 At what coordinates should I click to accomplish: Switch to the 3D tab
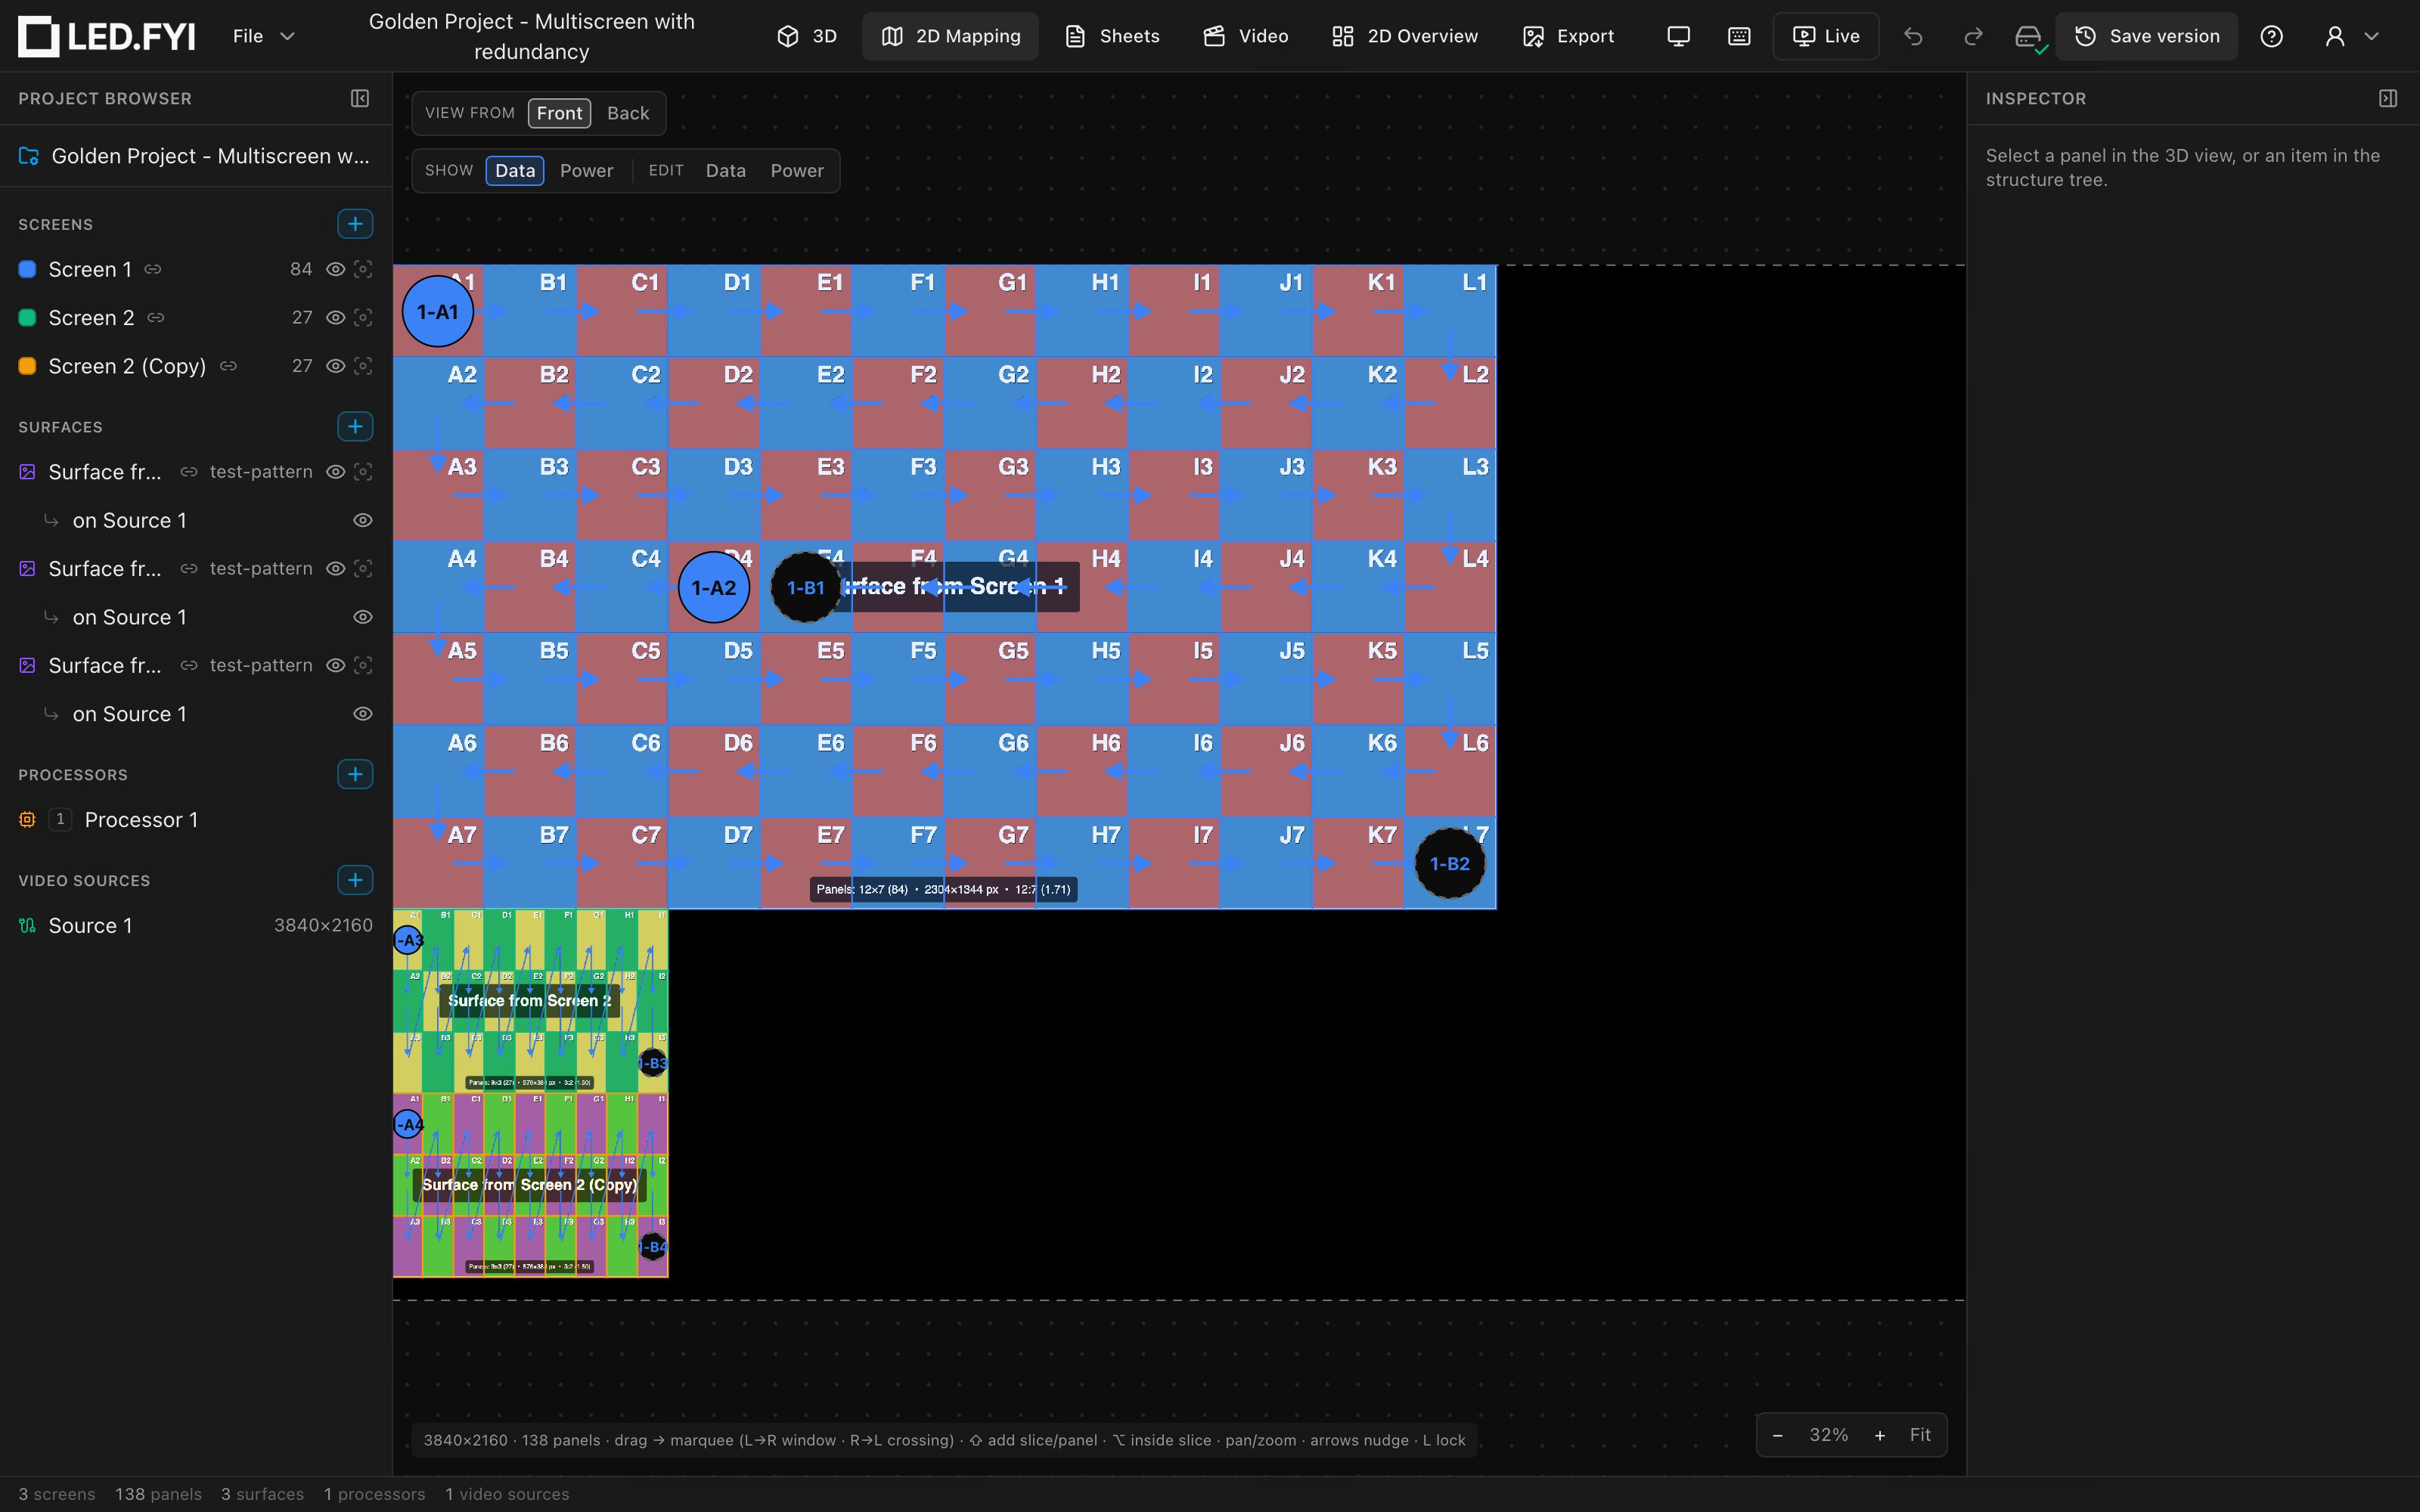(x=807, y=36)
